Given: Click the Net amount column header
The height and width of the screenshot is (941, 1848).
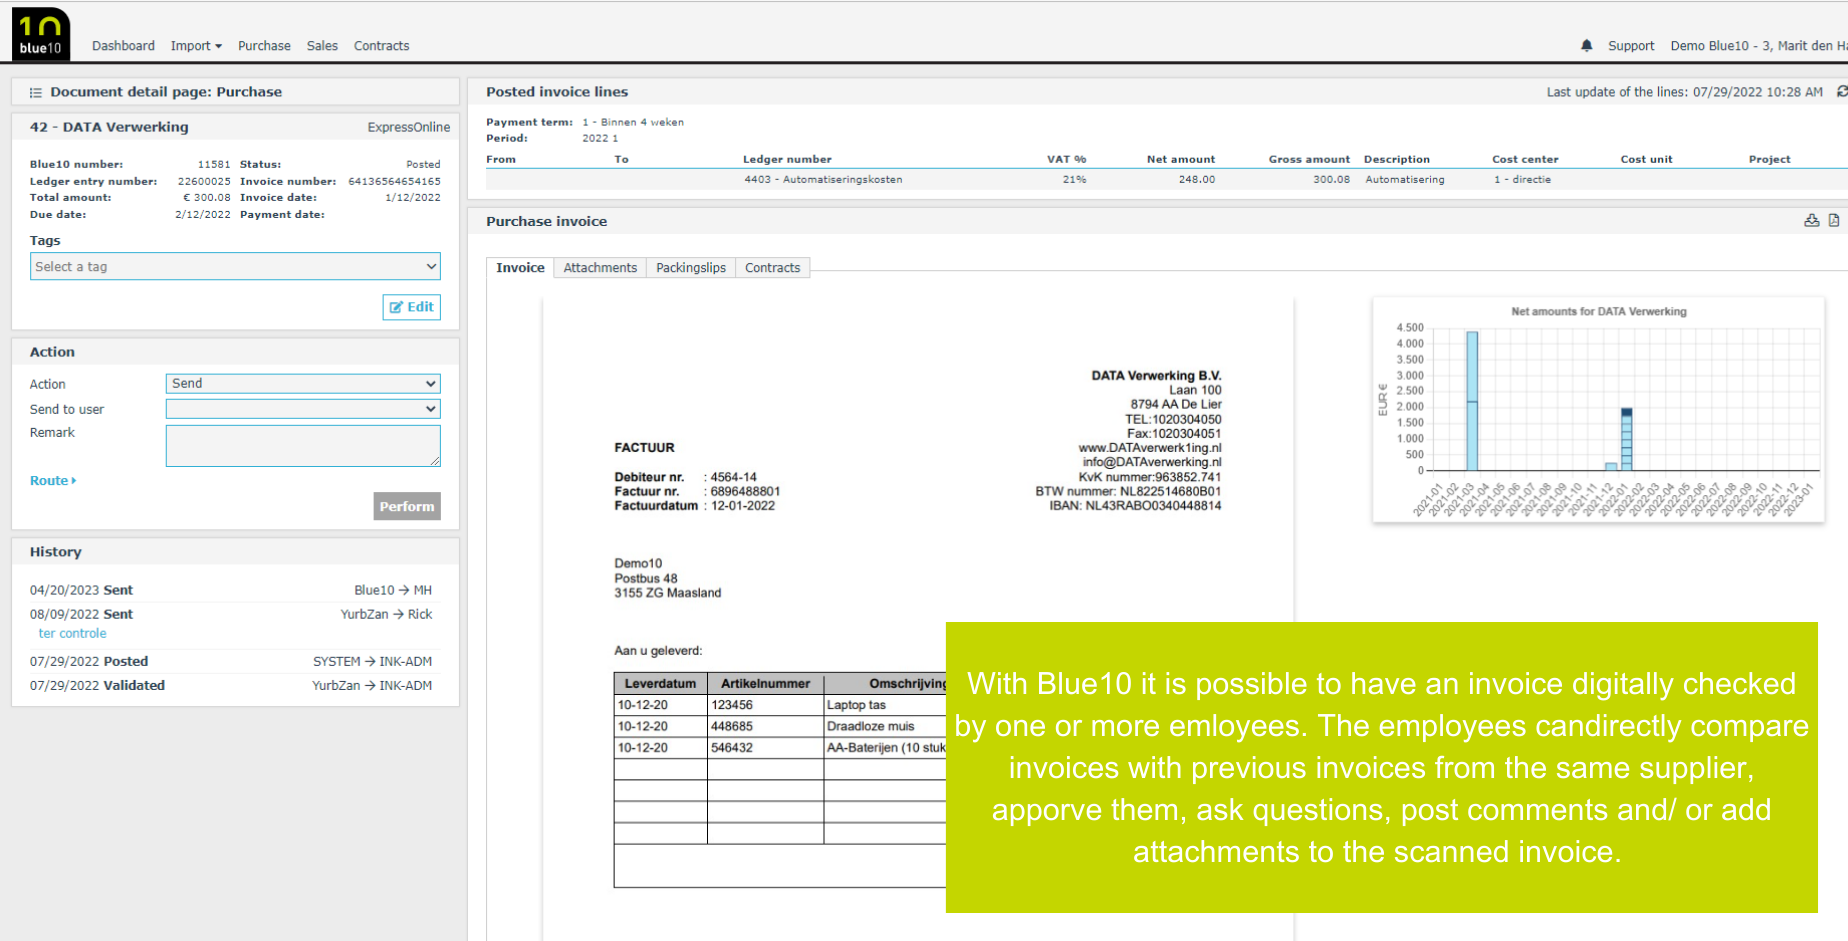Looking at the screenshot, I should coord(1181,160).
